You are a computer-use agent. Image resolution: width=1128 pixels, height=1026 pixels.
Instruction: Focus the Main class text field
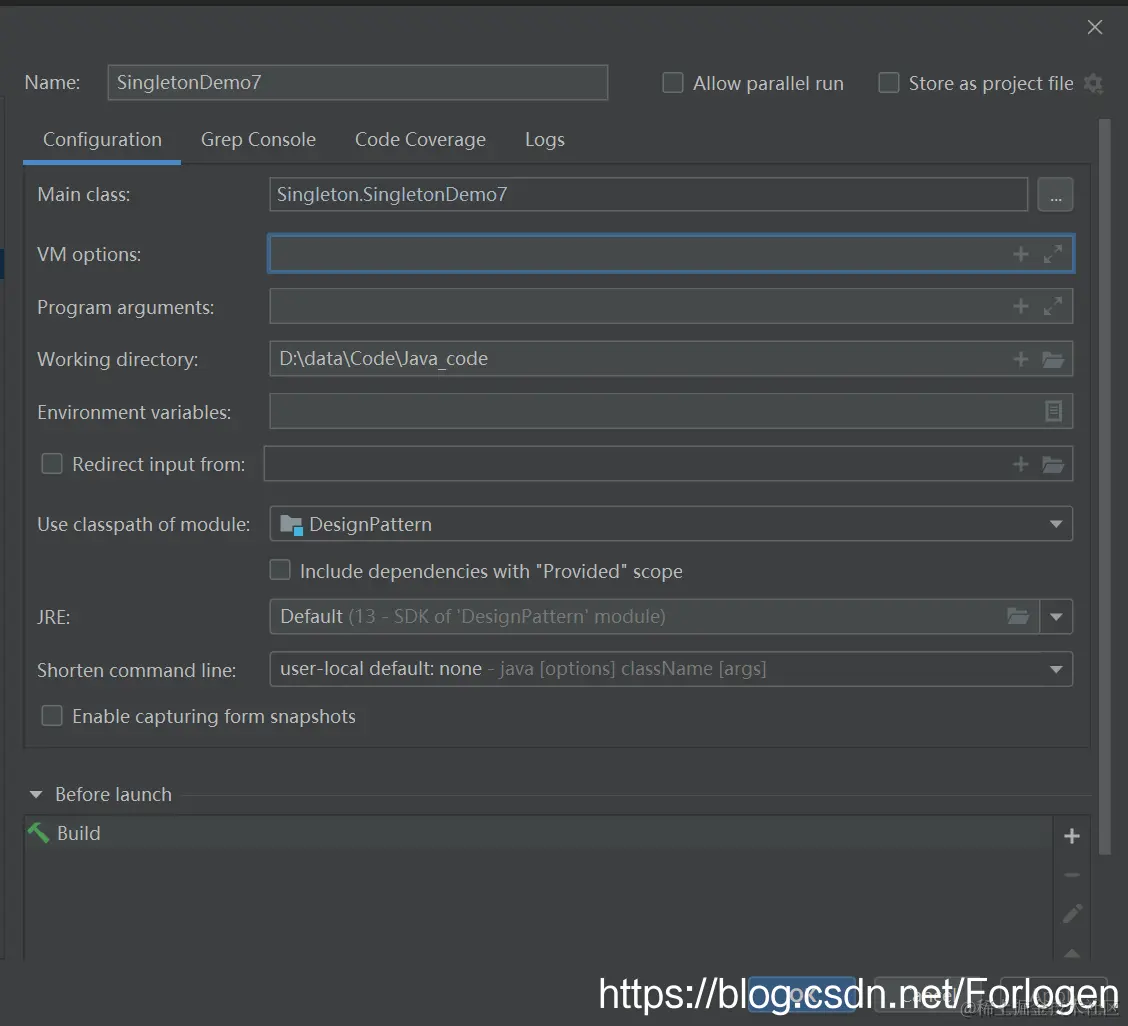(x=648, y=194)
